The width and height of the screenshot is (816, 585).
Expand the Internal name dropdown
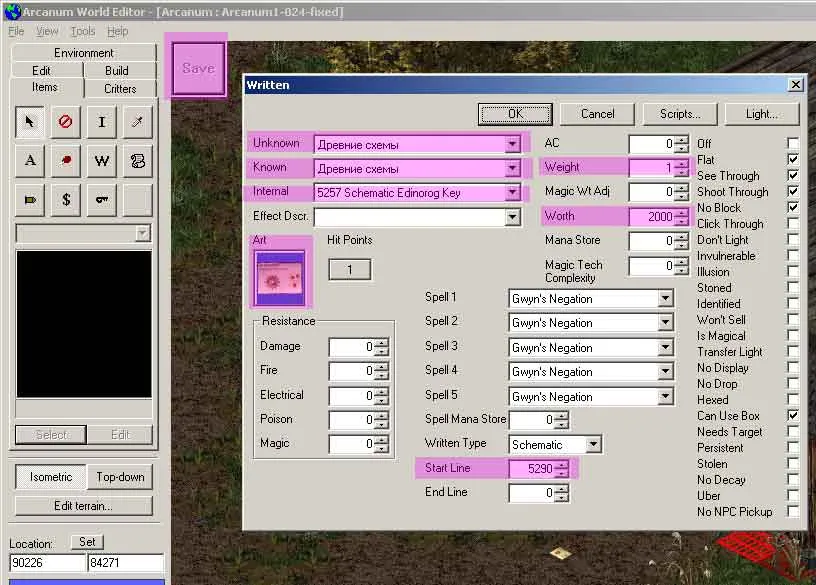[512, 192]
